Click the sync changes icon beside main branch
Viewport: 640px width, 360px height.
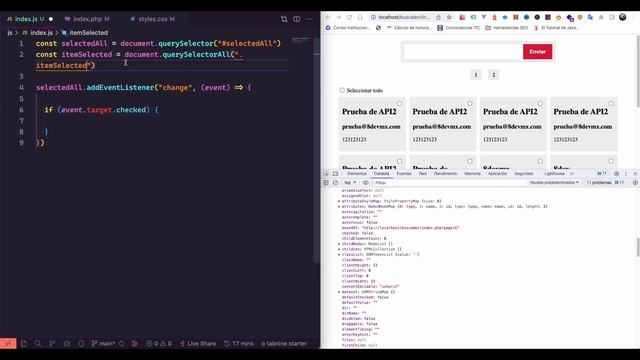pos(122,344)
